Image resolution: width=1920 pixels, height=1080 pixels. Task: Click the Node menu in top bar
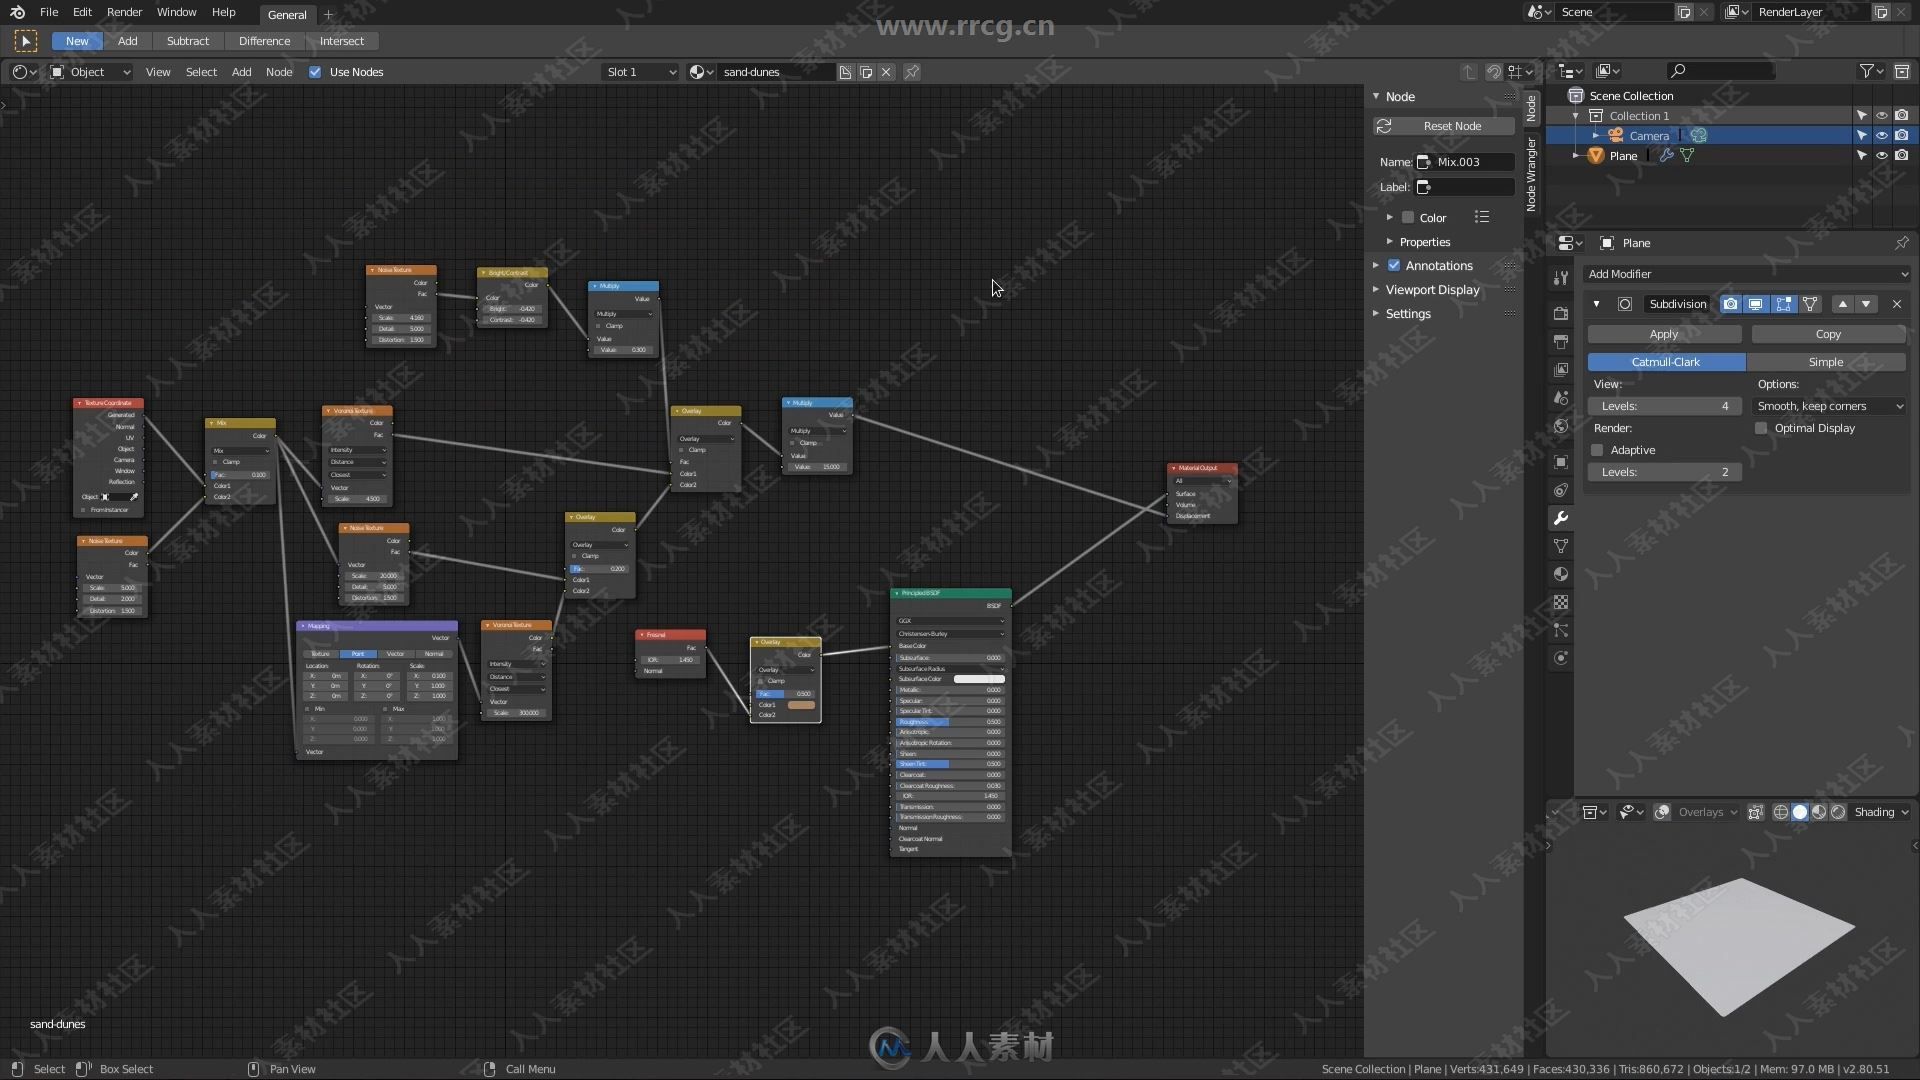[278, 71]
